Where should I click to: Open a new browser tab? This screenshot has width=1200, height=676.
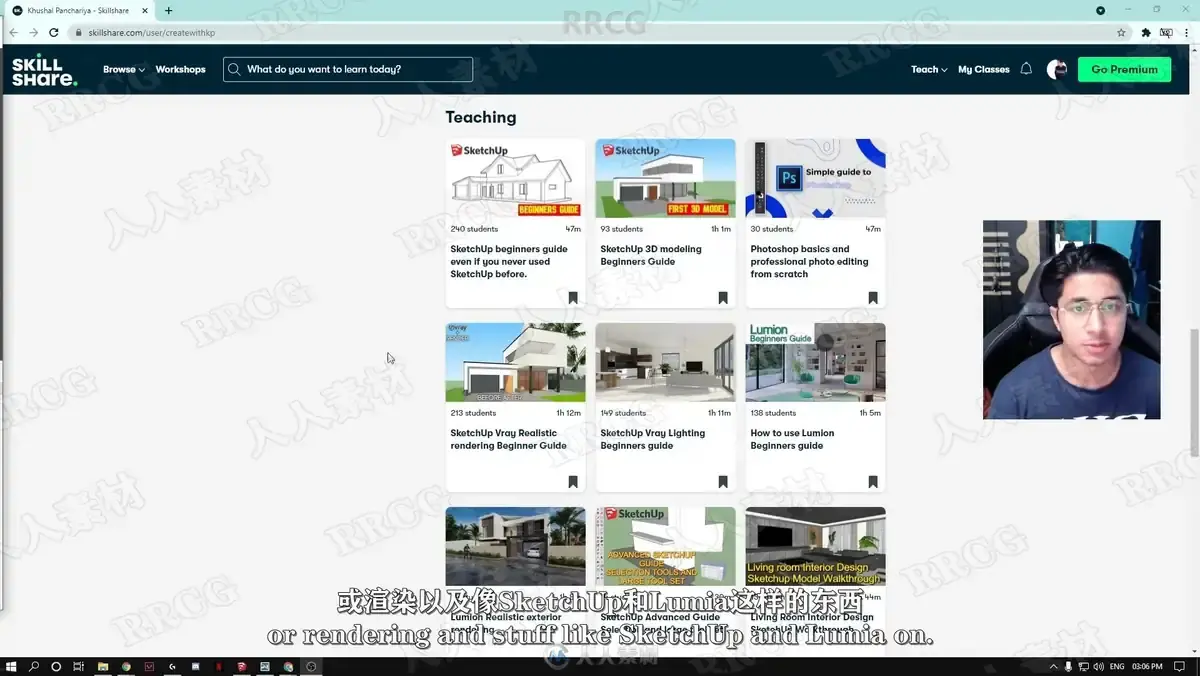click(168, 10)
